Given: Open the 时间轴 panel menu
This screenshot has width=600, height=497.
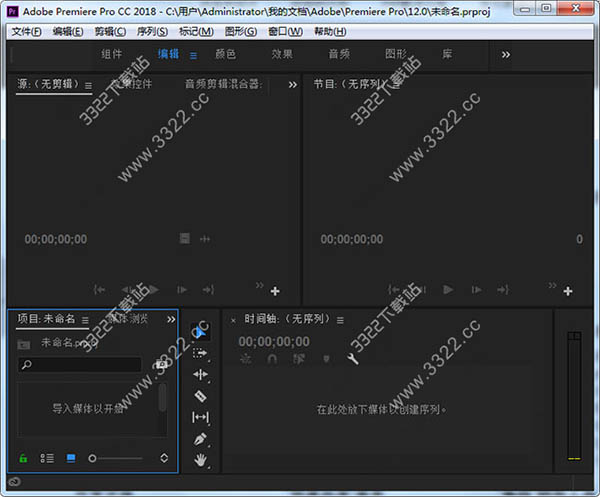Looking at the screenshot, I should tap(340, 320).
